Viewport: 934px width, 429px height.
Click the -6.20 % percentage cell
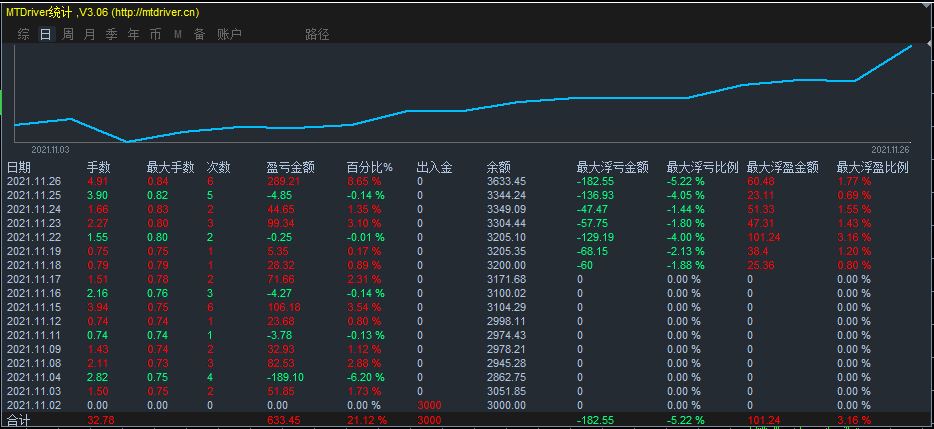click(x=366, y=377)
